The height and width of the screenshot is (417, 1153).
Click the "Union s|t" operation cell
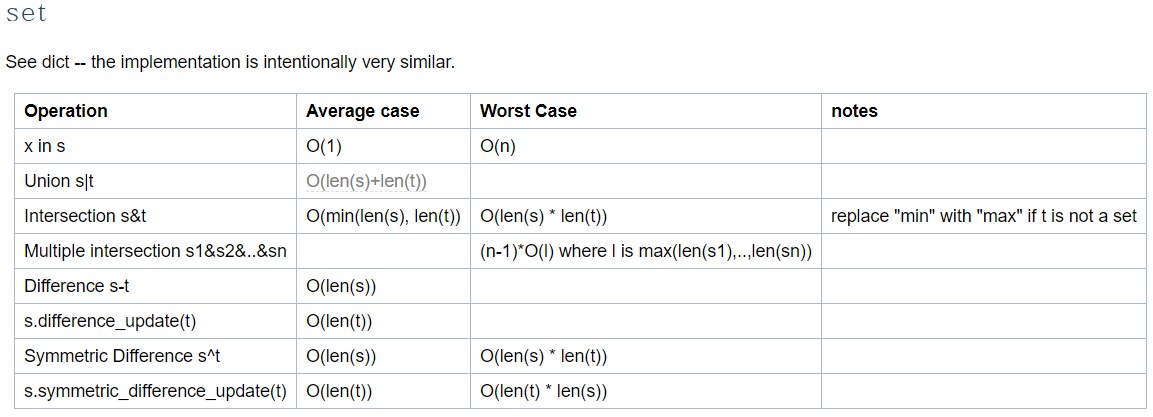[x=61, y=181]
